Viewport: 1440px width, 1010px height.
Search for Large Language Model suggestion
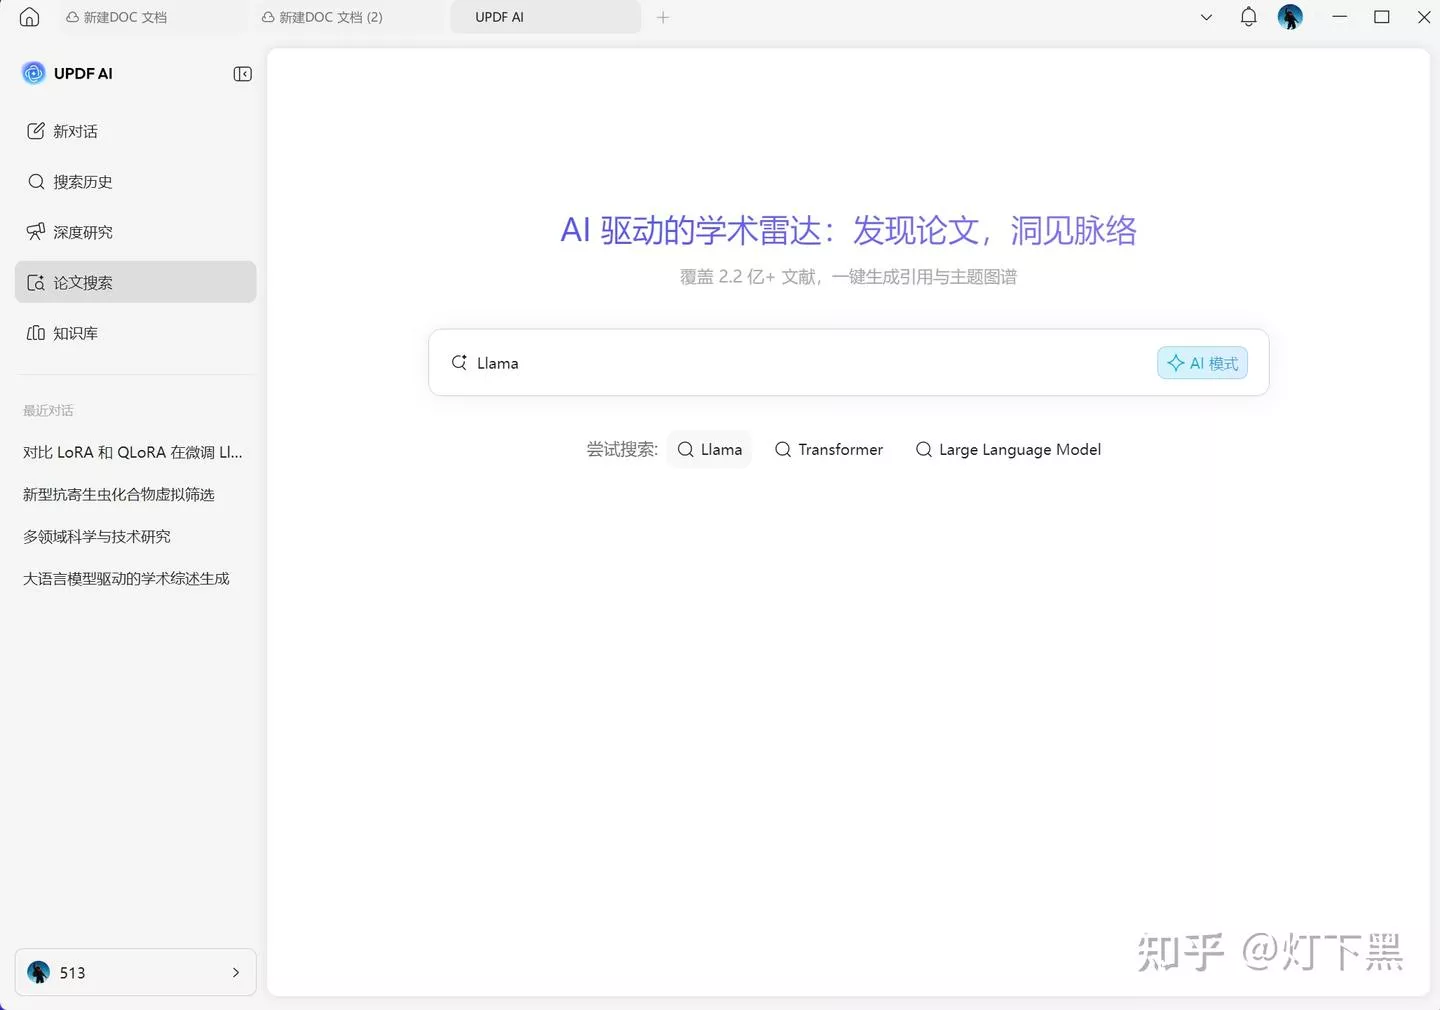click(x=1007, y=449)
